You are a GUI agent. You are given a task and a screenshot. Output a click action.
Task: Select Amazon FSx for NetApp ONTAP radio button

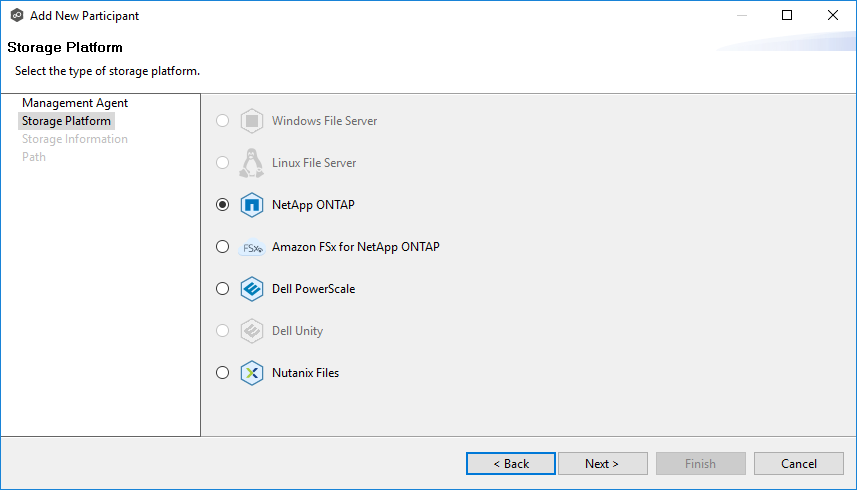(222, 247)
